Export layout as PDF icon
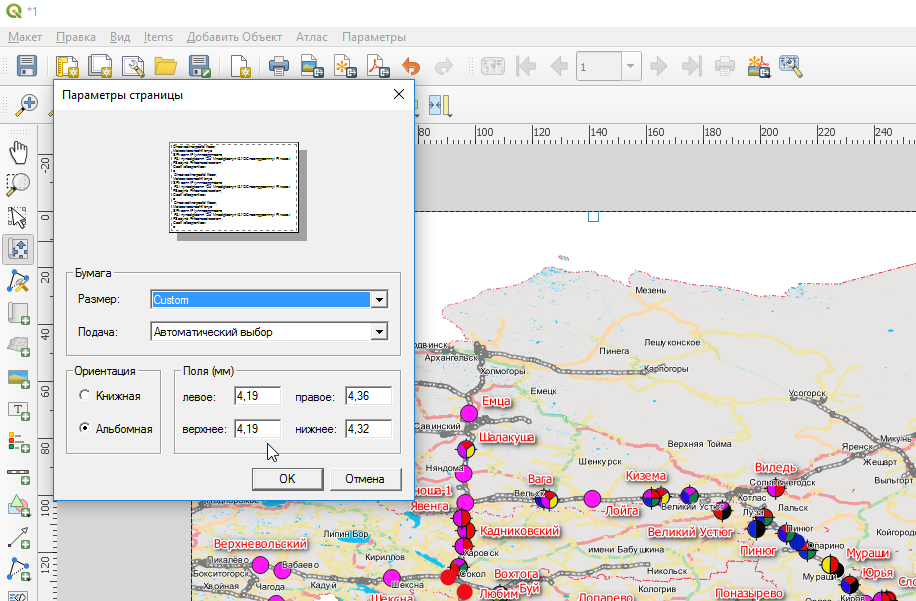 376,66
